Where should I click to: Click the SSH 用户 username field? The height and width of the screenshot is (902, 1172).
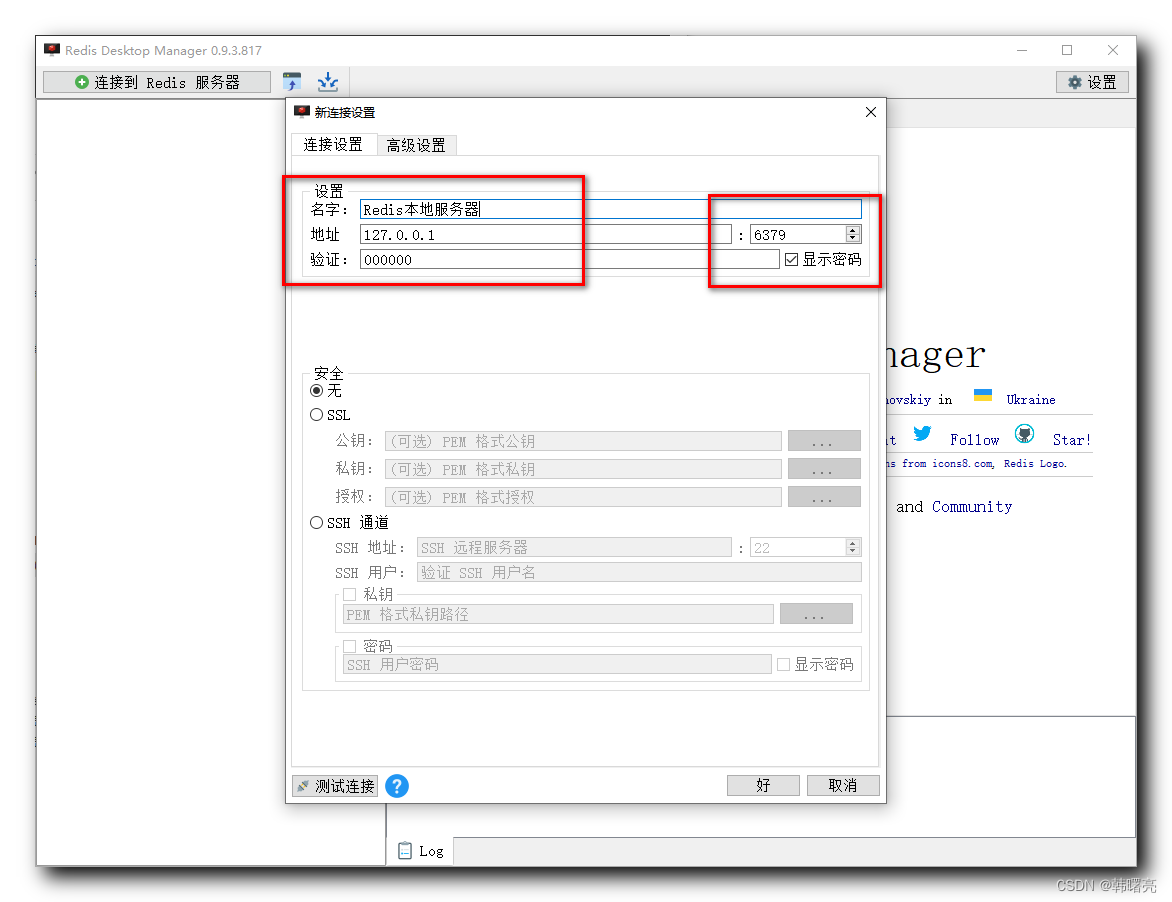click(x=639, y=572)
